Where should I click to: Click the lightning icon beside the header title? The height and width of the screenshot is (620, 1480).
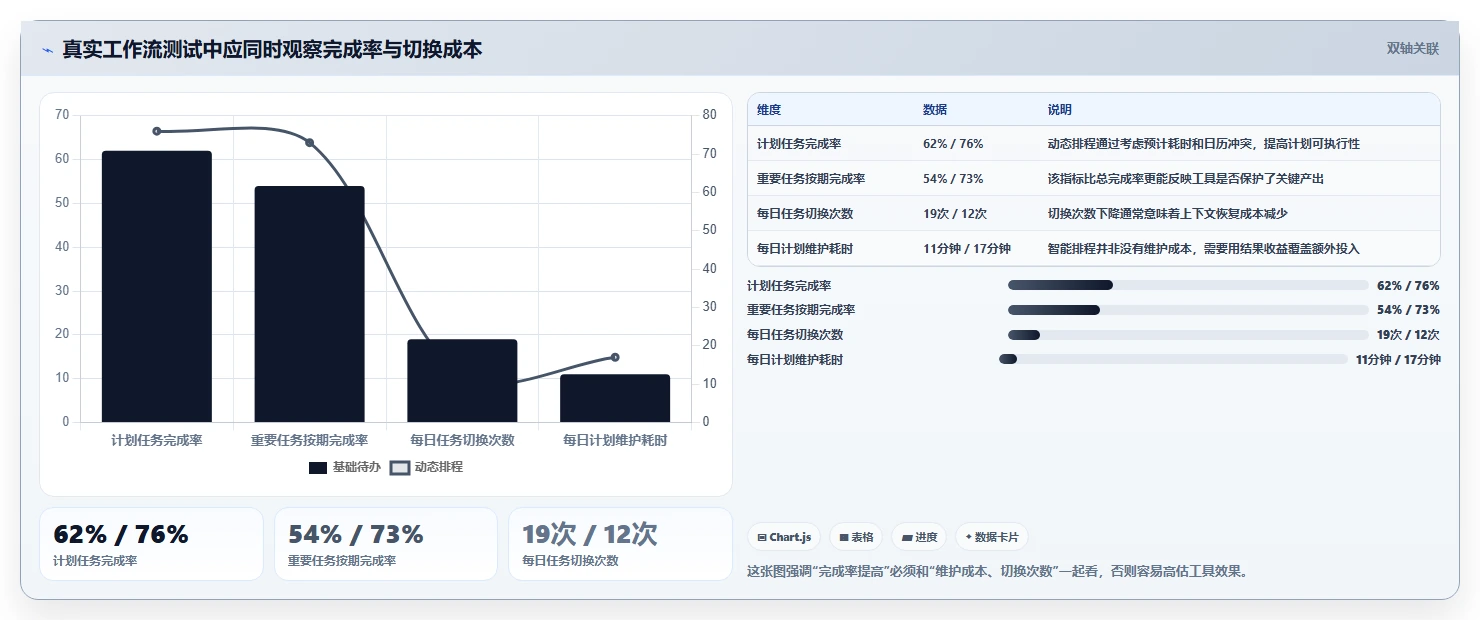[x=47, y=50]
